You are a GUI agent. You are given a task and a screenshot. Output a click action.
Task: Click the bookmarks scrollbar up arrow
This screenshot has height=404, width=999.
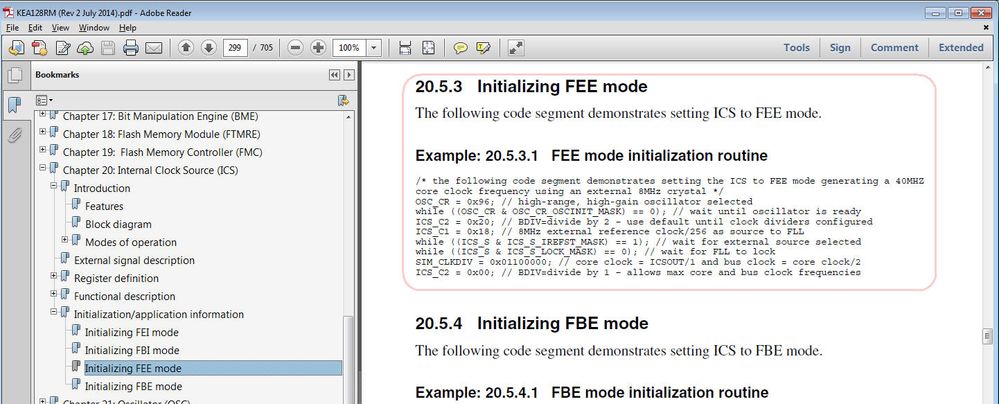pyautogui.click(x=349, y=117)
